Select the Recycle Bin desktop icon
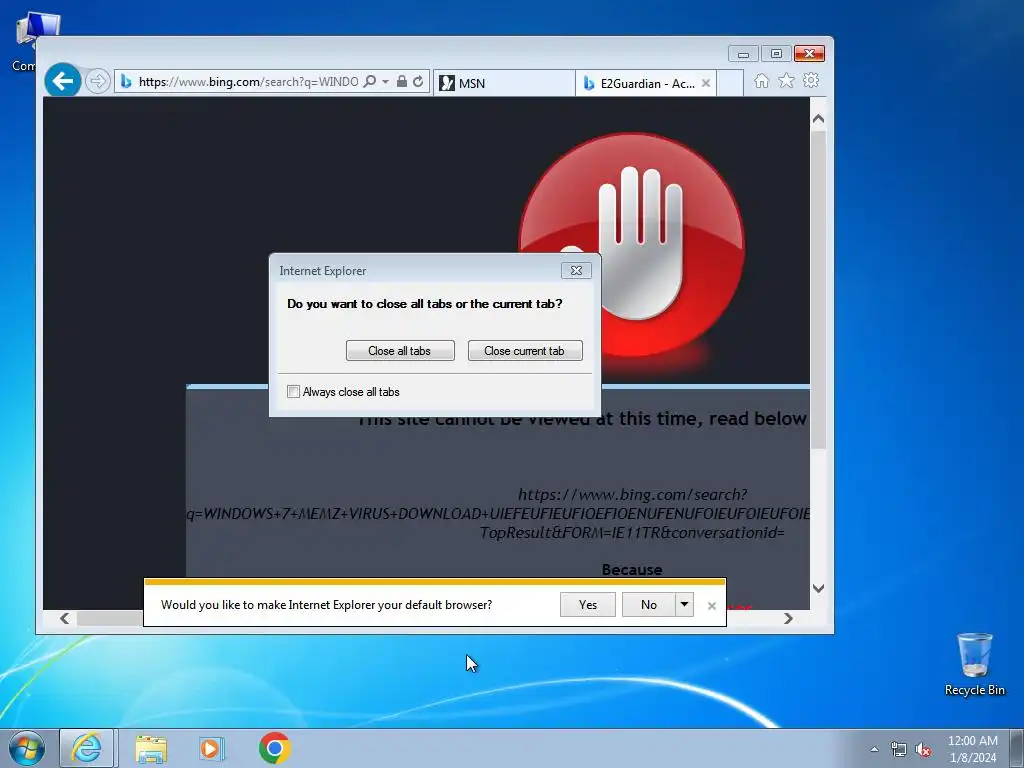The height and width of the screenshot is (768, 1024). click(x=974, y=664)
